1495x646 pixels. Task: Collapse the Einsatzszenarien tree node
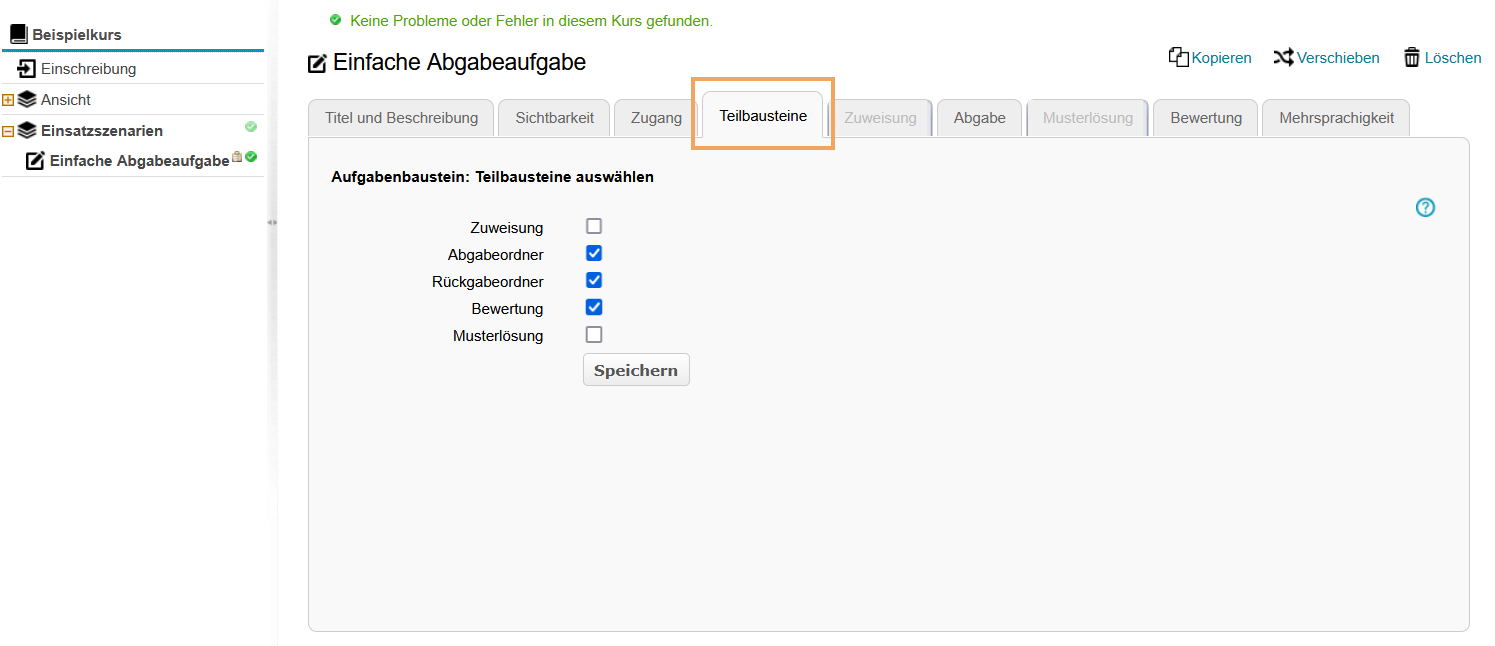tap(8, 131)
